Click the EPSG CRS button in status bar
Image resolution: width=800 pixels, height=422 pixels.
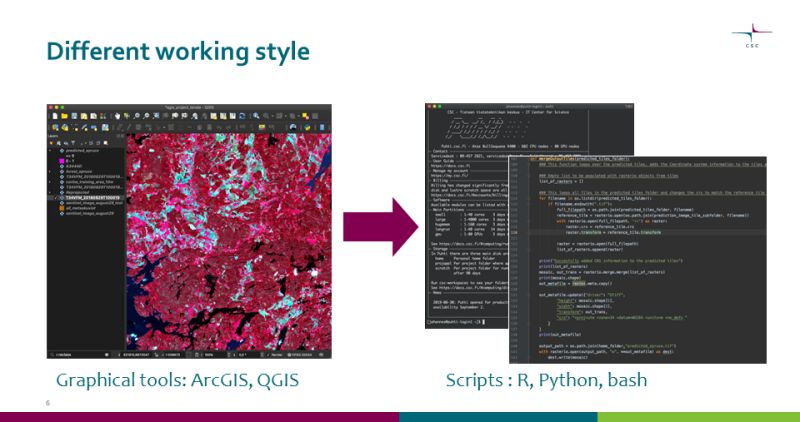299,355
